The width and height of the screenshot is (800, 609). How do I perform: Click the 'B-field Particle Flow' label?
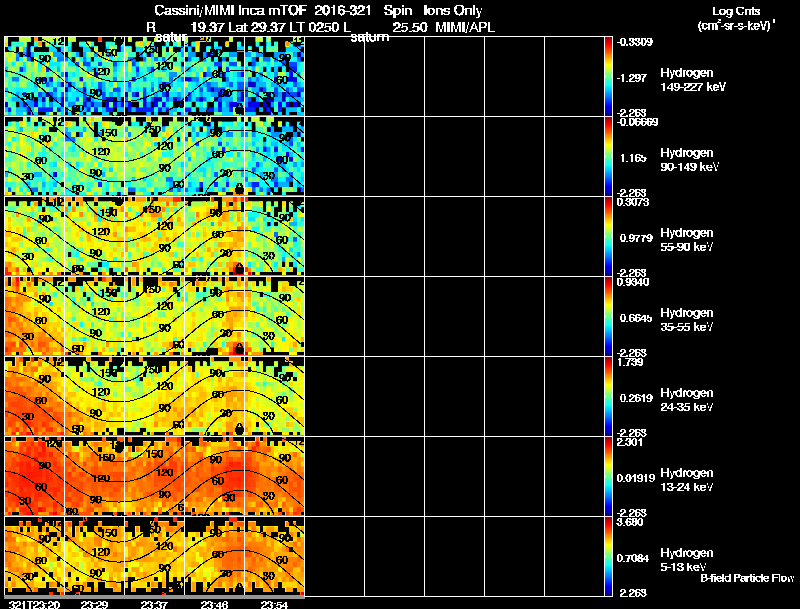[747, 578]
